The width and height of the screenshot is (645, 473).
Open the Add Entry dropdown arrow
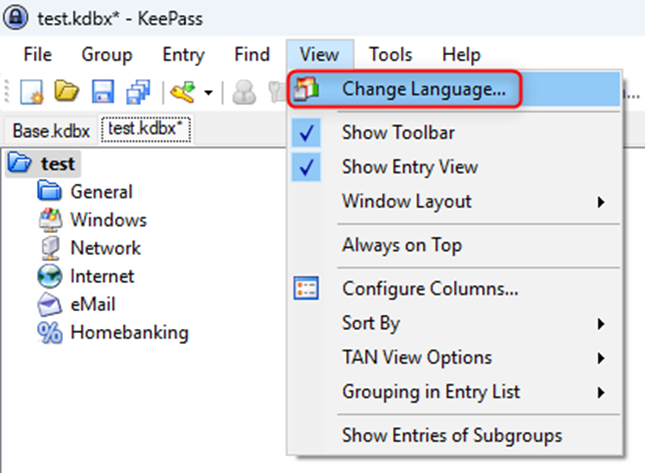[x=209, y=92]
